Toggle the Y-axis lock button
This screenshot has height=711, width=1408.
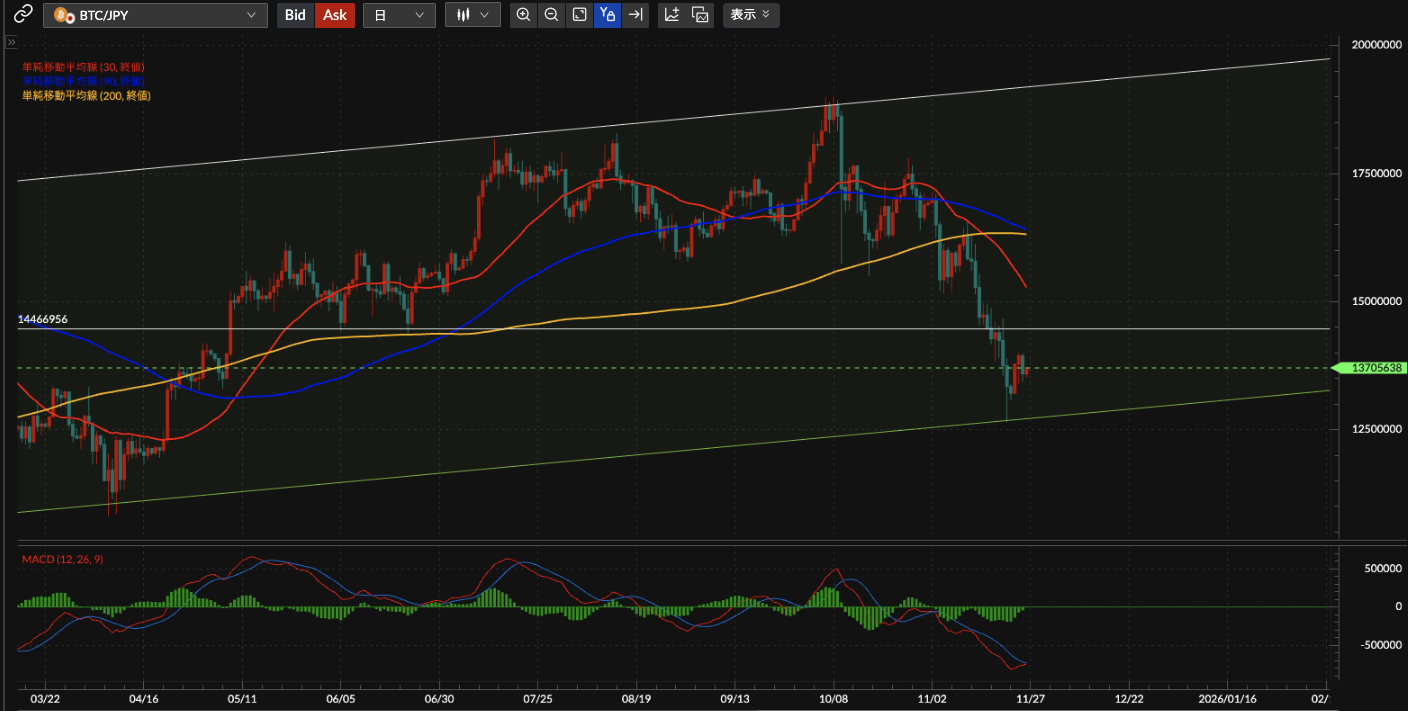click(607, 15)
